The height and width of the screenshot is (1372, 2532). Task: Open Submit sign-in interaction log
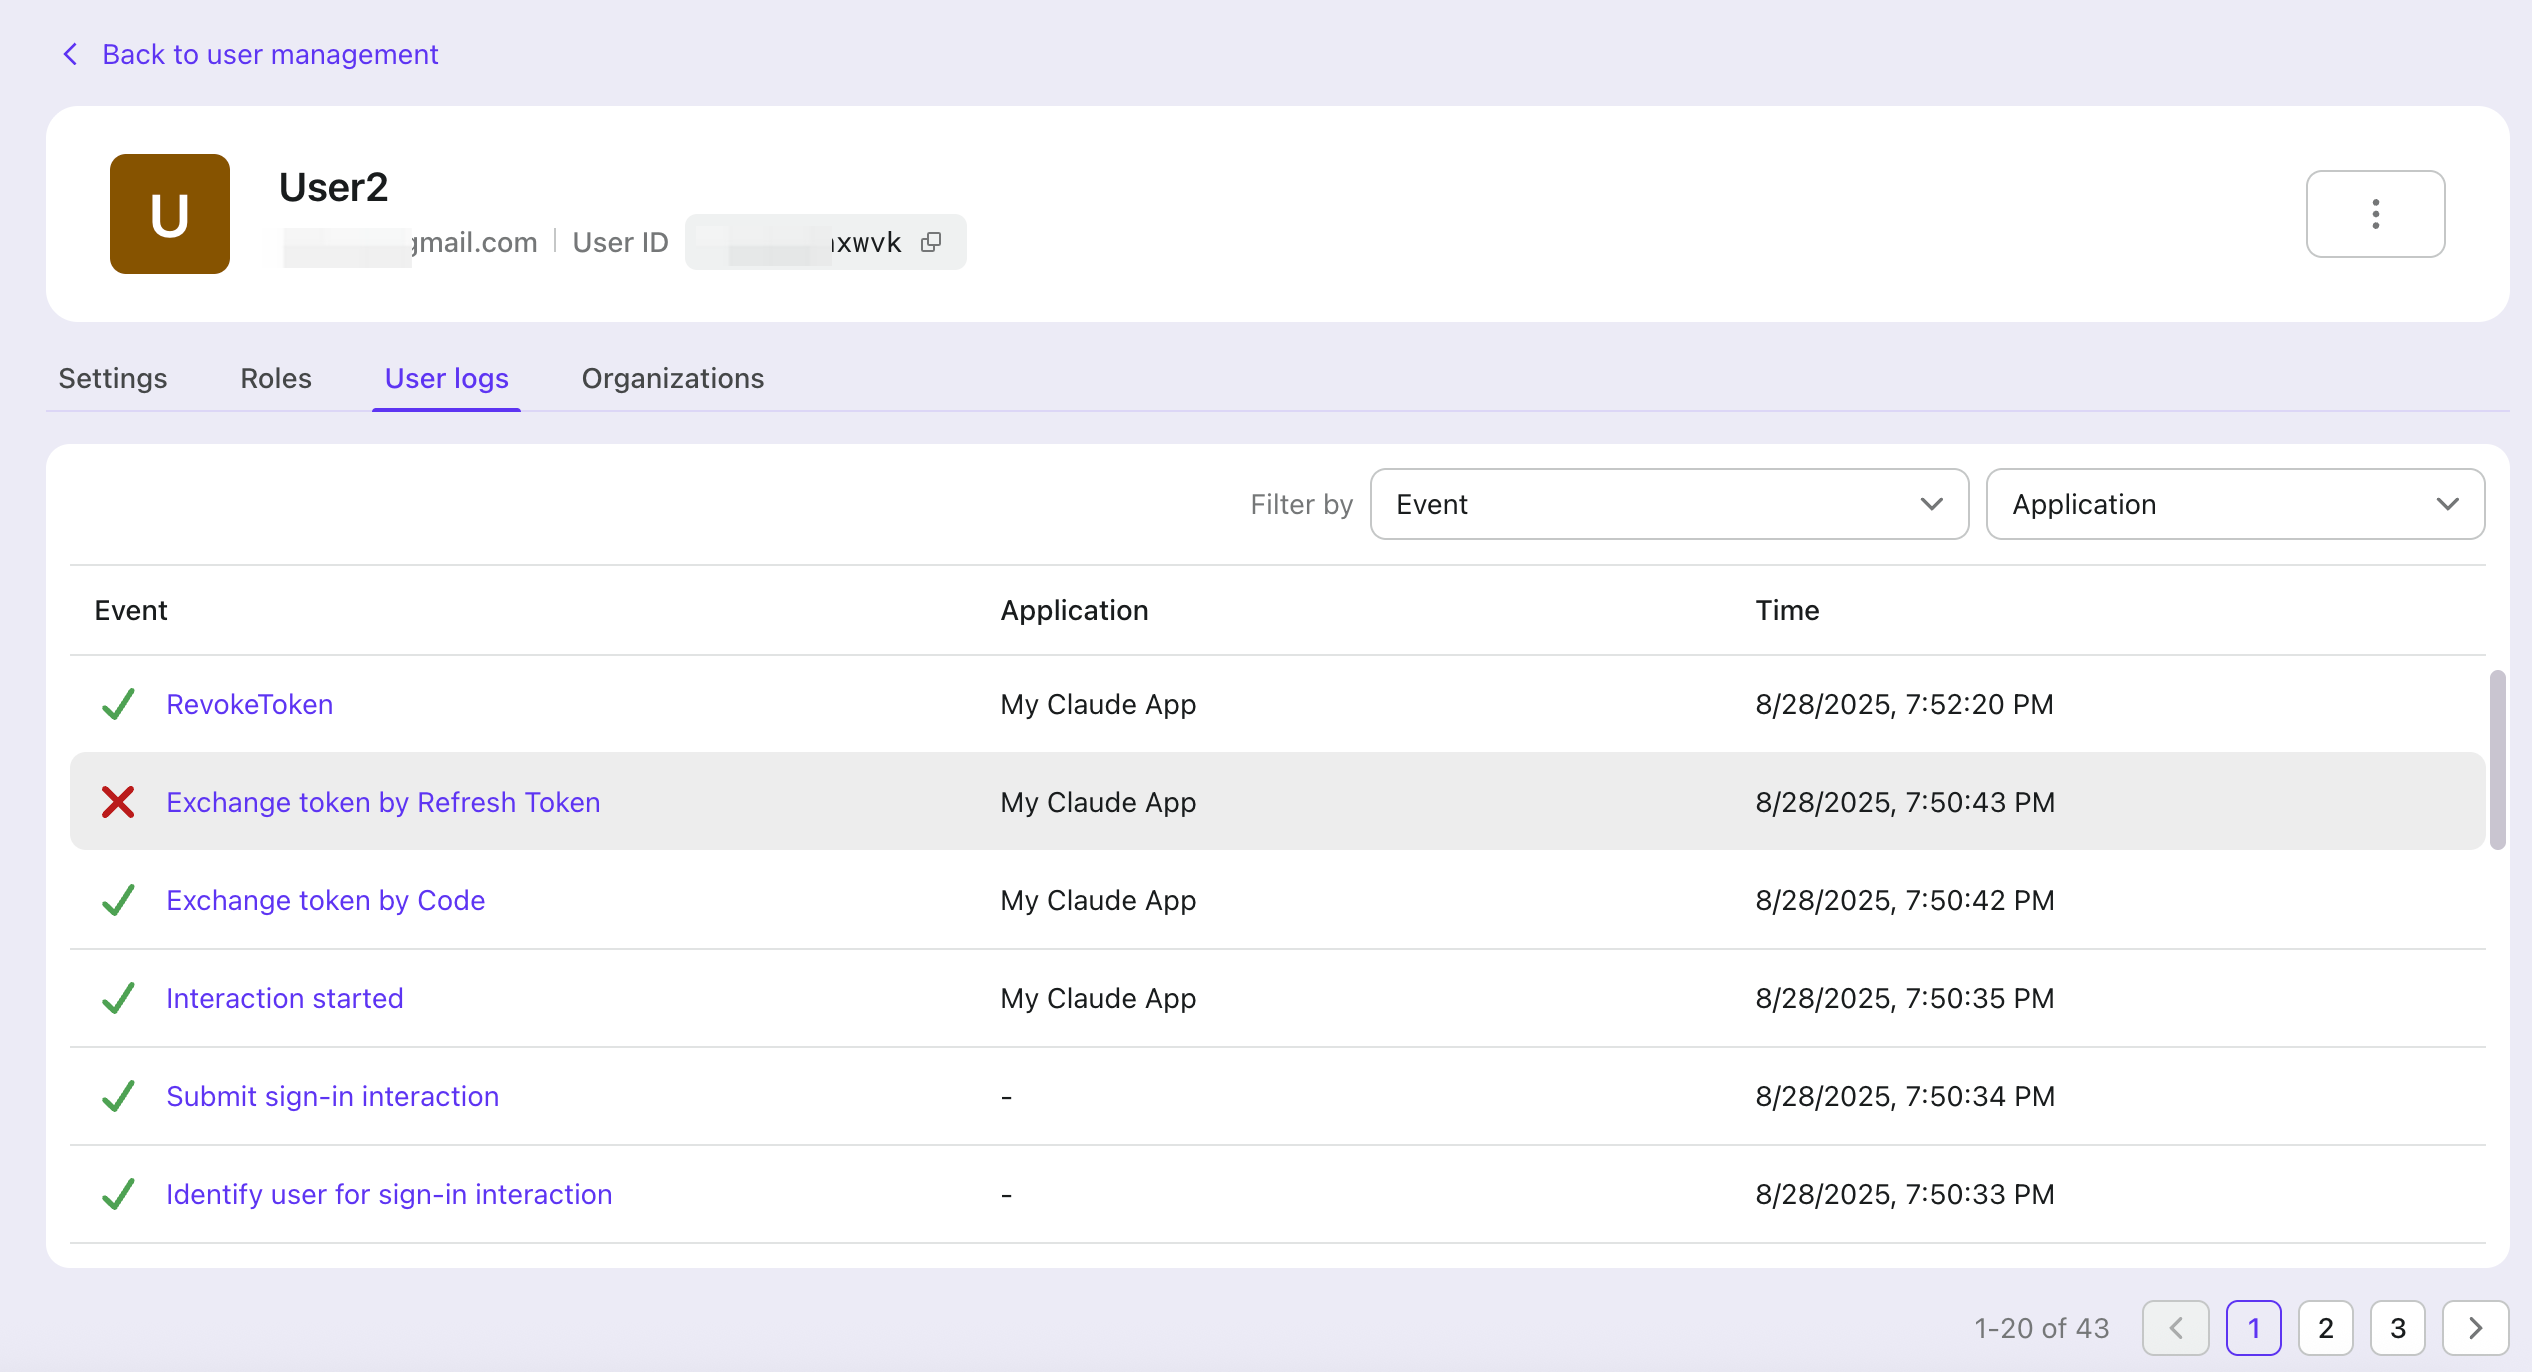click(333, 1096)
